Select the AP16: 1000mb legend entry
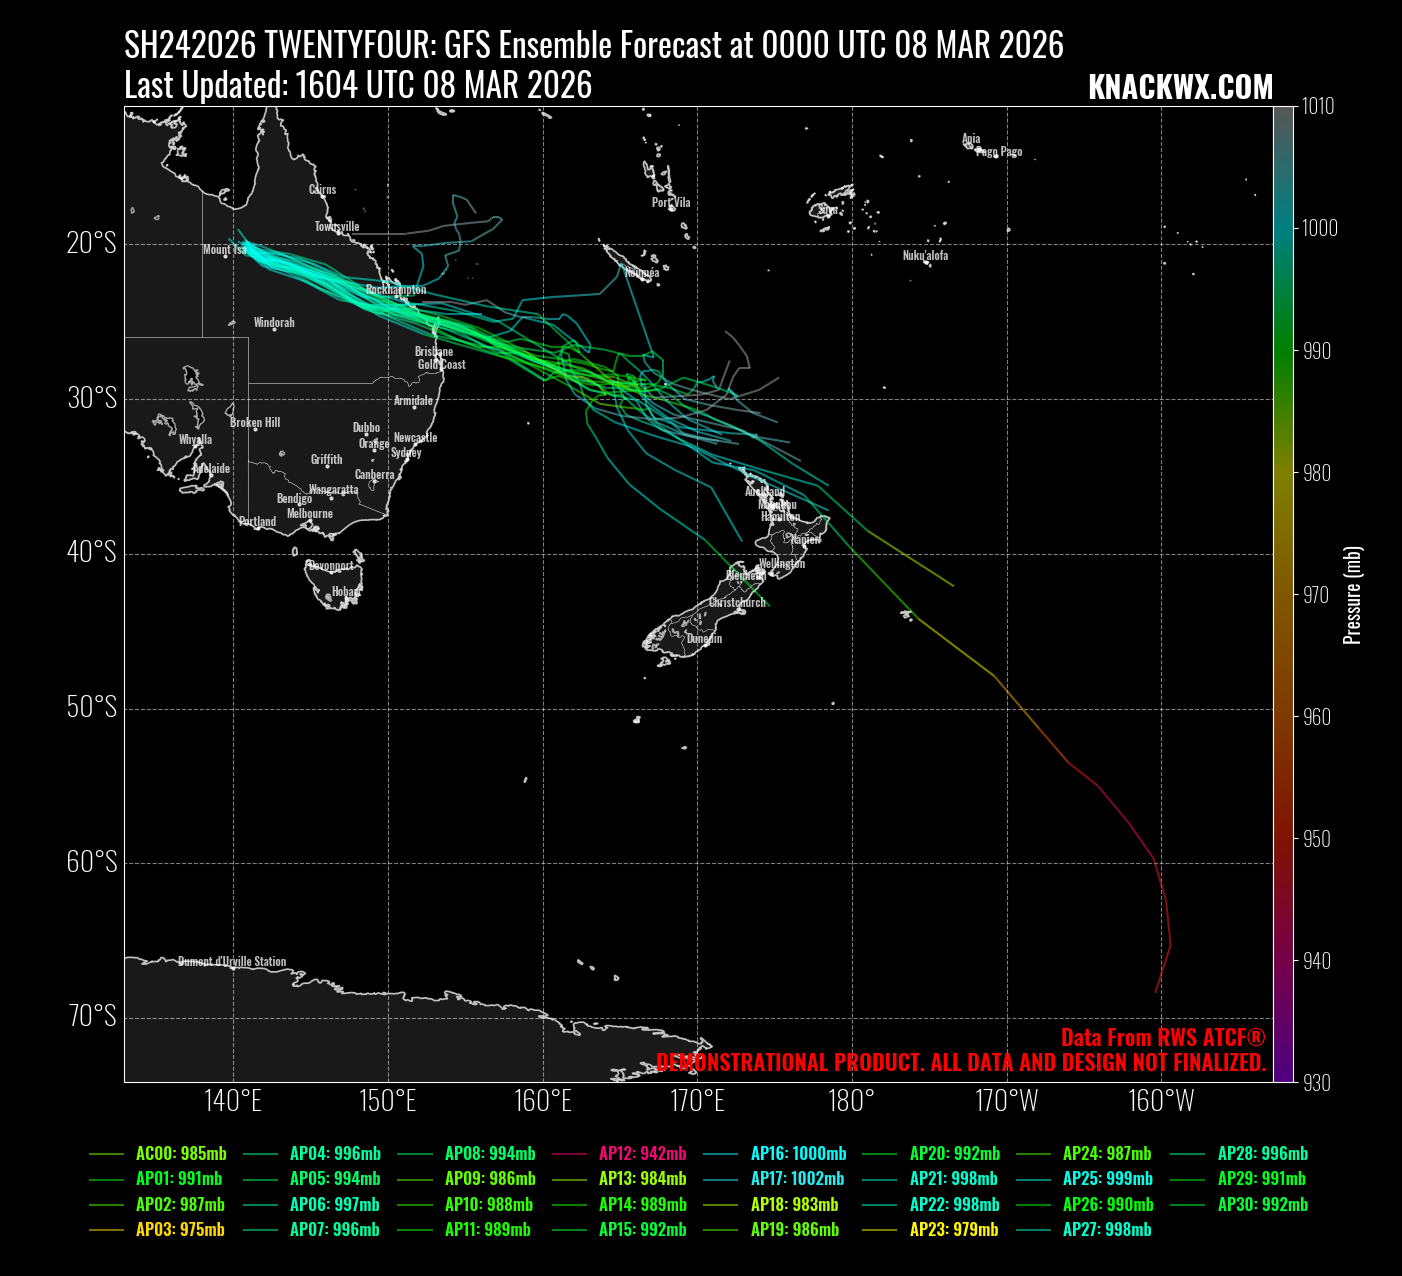Screen dimensions: 1402x1276 (x=798, y=1153)
